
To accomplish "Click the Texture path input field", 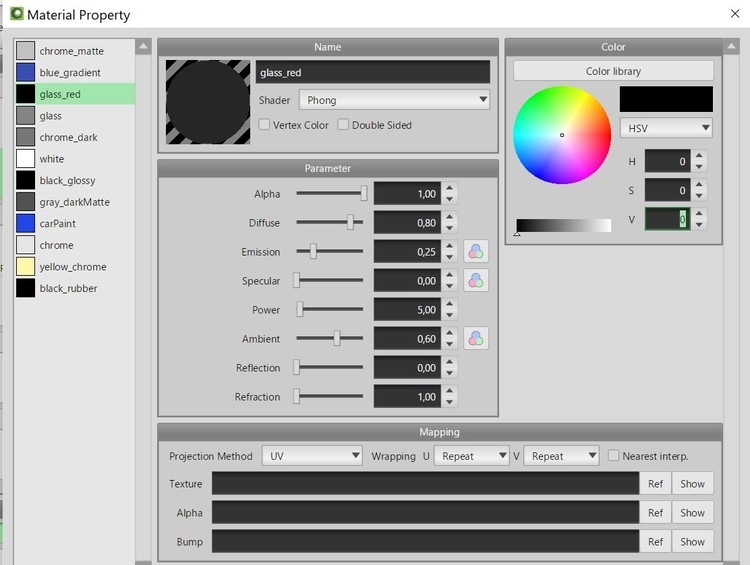I will coord(425,483).
